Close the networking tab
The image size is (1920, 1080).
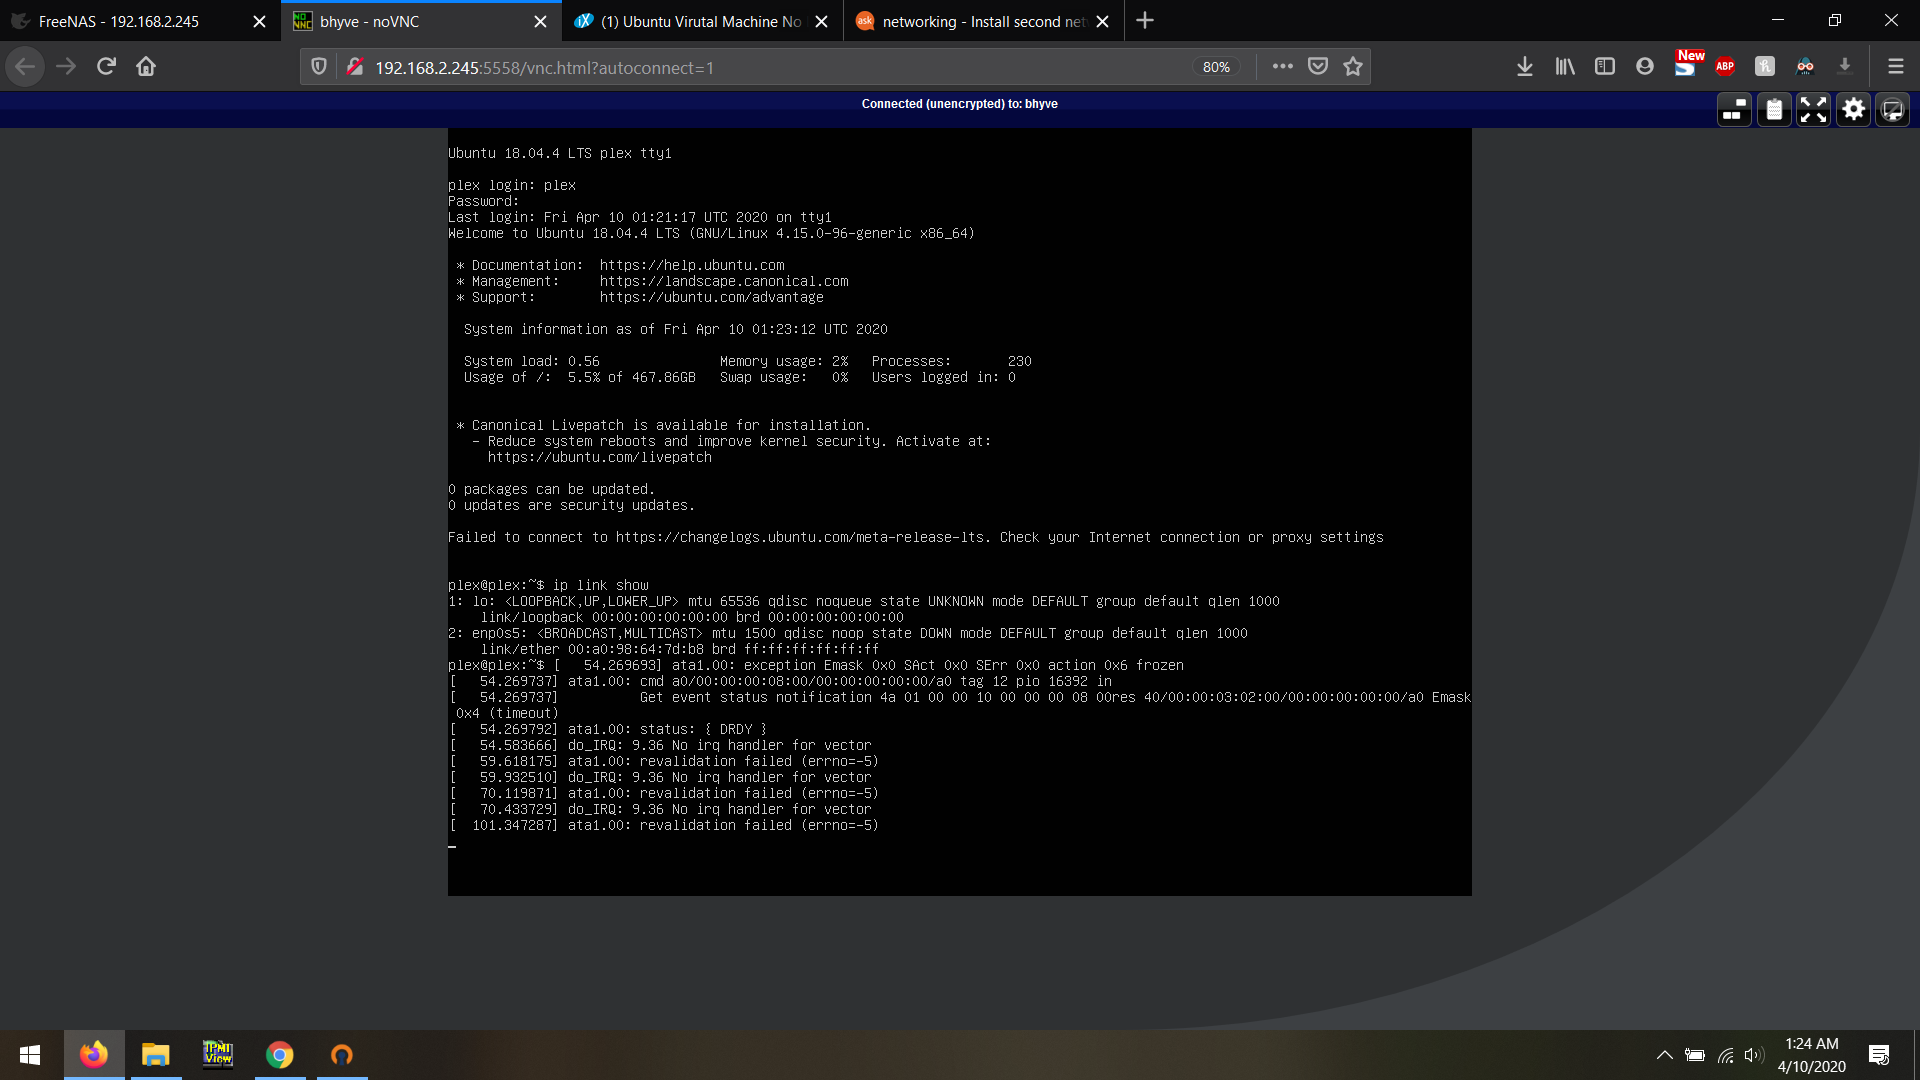(1102, 21)
